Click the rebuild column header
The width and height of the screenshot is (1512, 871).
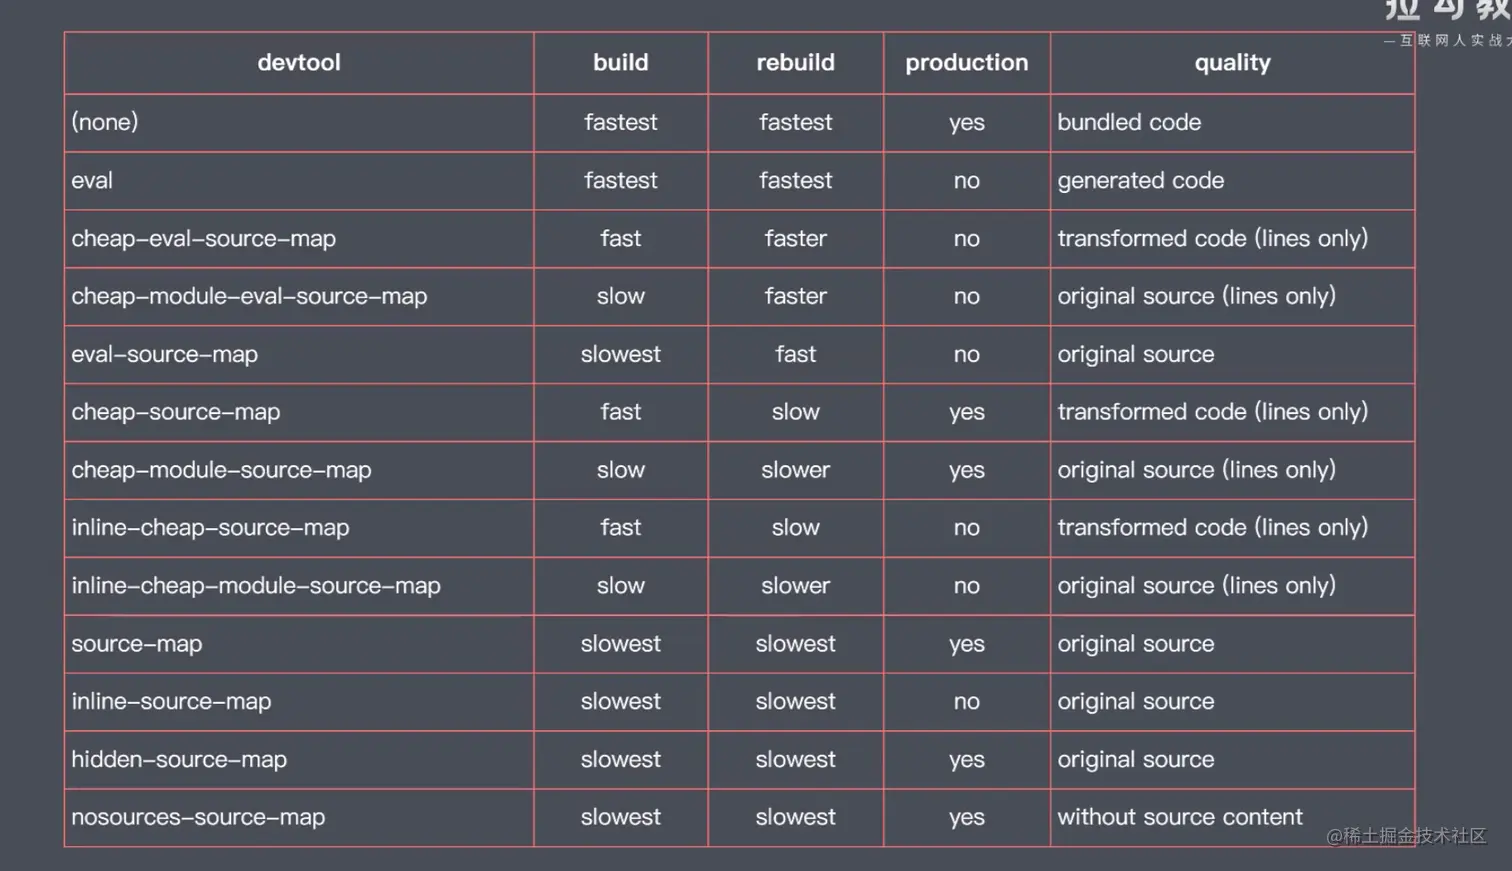tap(795, 63)
